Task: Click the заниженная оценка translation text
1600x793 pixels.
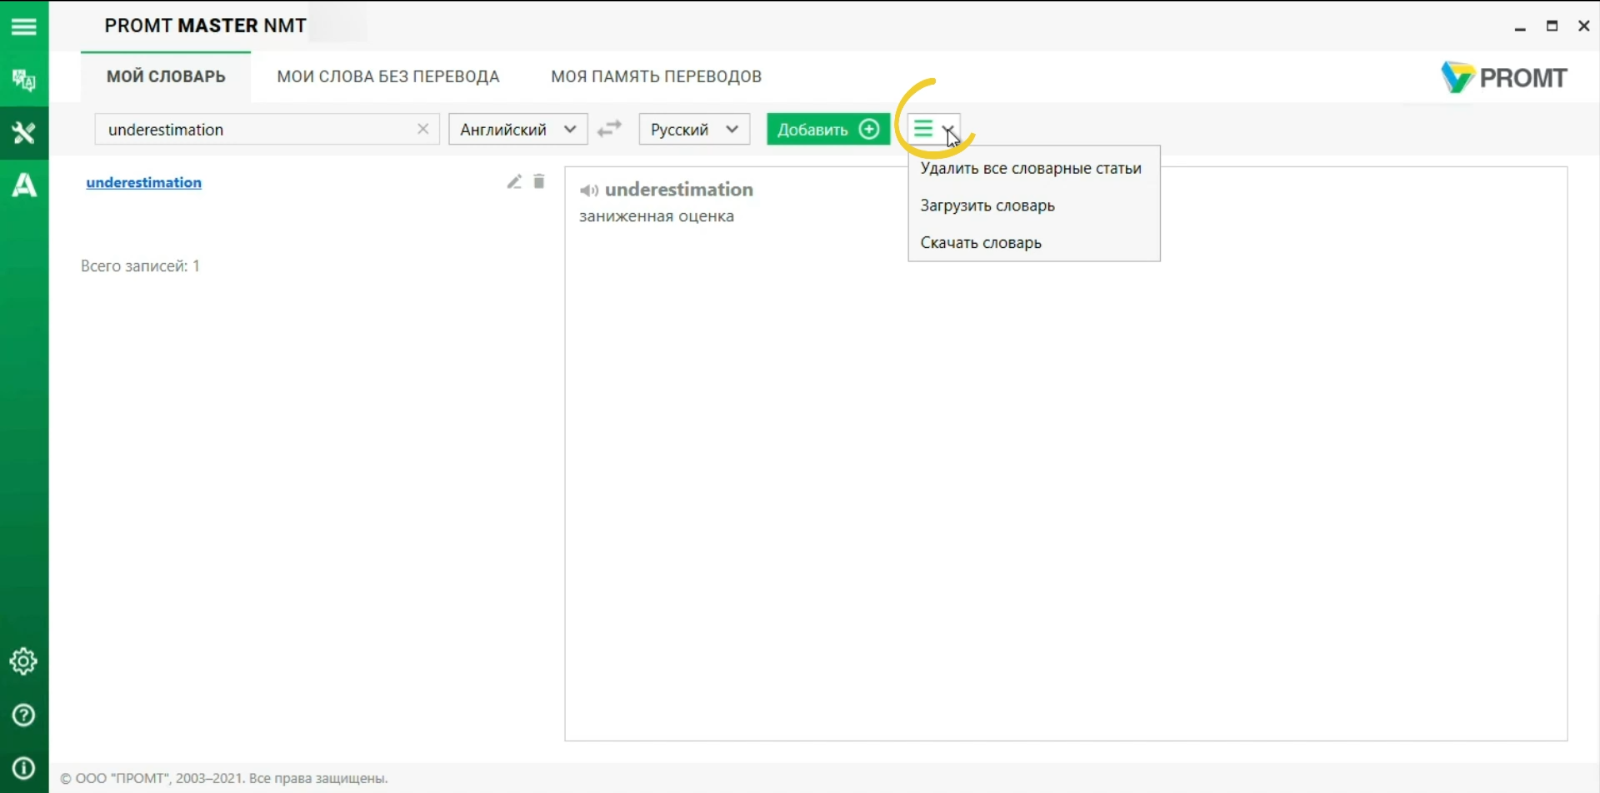Action: [x=656, y=216]
